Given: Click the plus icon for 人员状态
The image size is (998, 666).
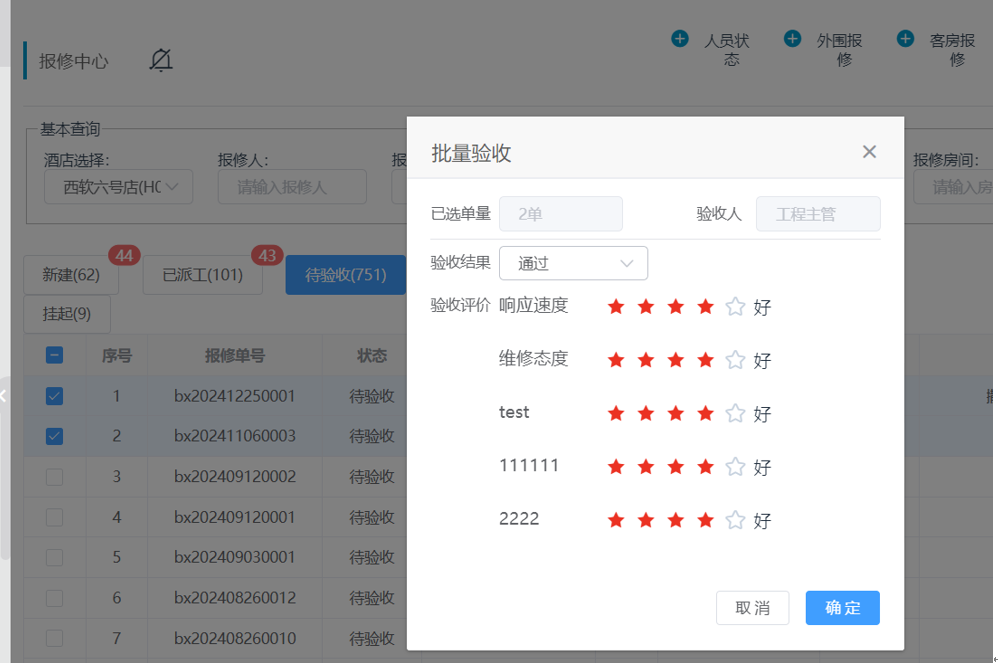Looking at the screenshot, I should (x=680, y=39).
